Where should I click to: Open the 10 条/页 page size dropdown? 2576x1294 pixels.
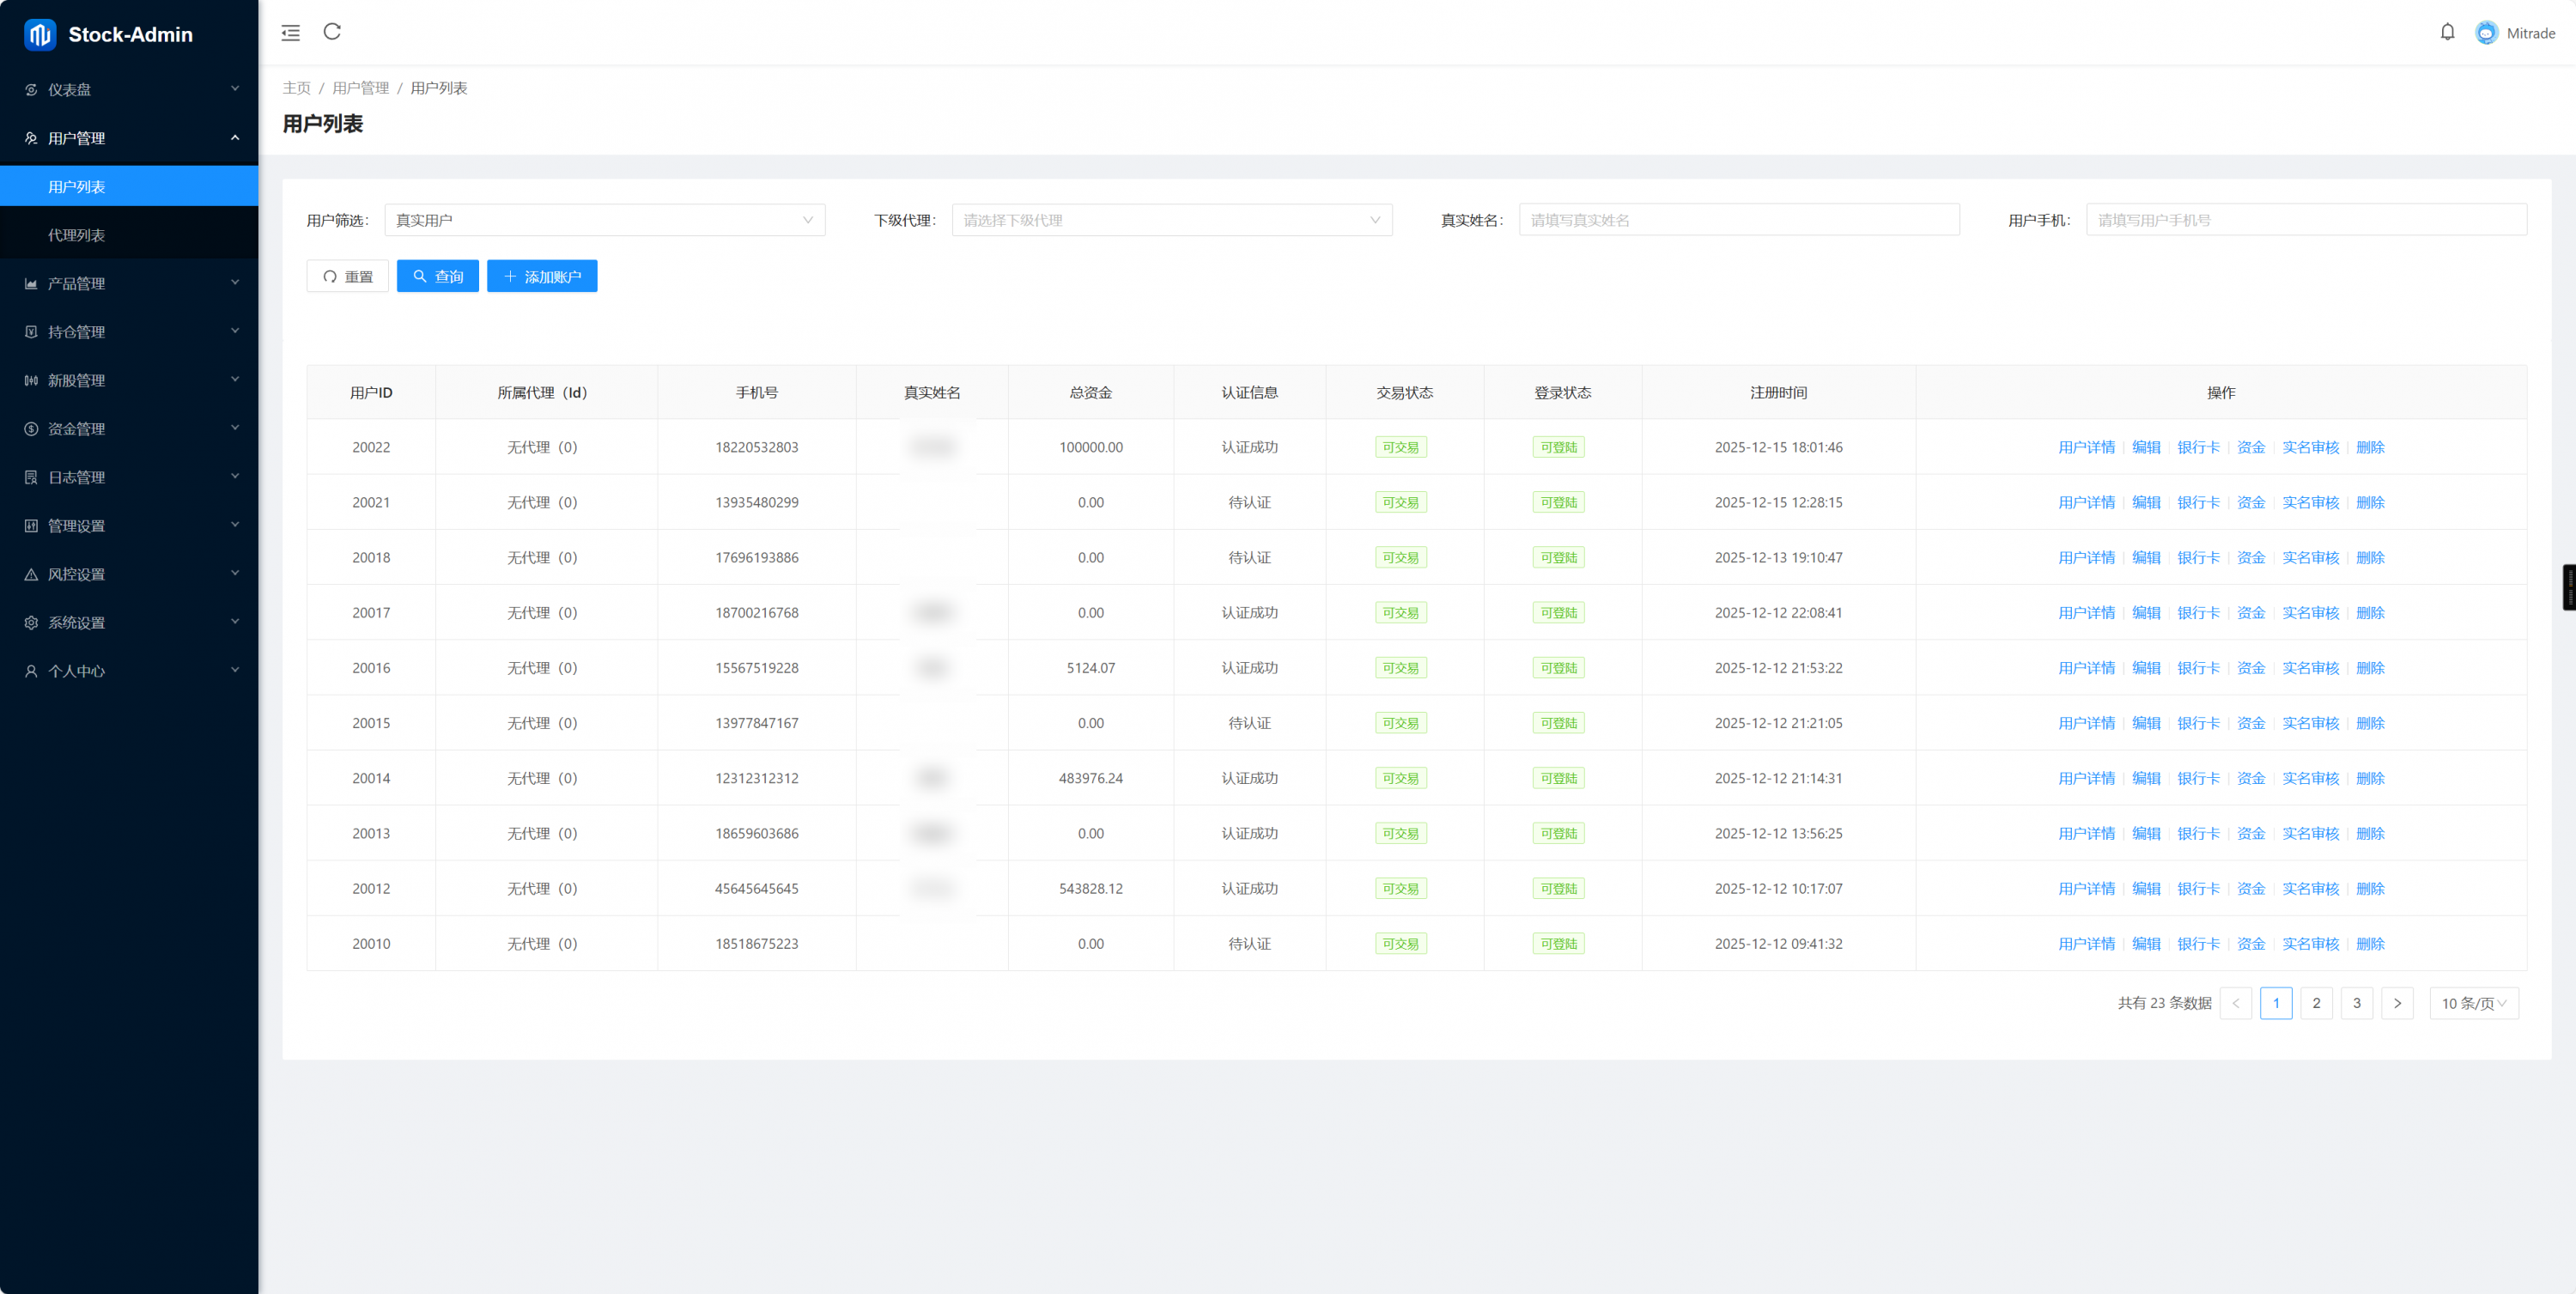point(2473,1003)
